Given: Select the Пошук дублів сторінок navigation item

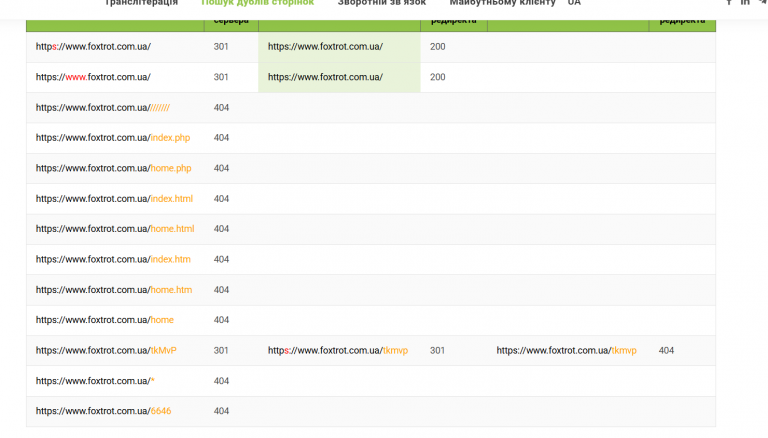Looking at the screenshot, I should pos(258,2).
